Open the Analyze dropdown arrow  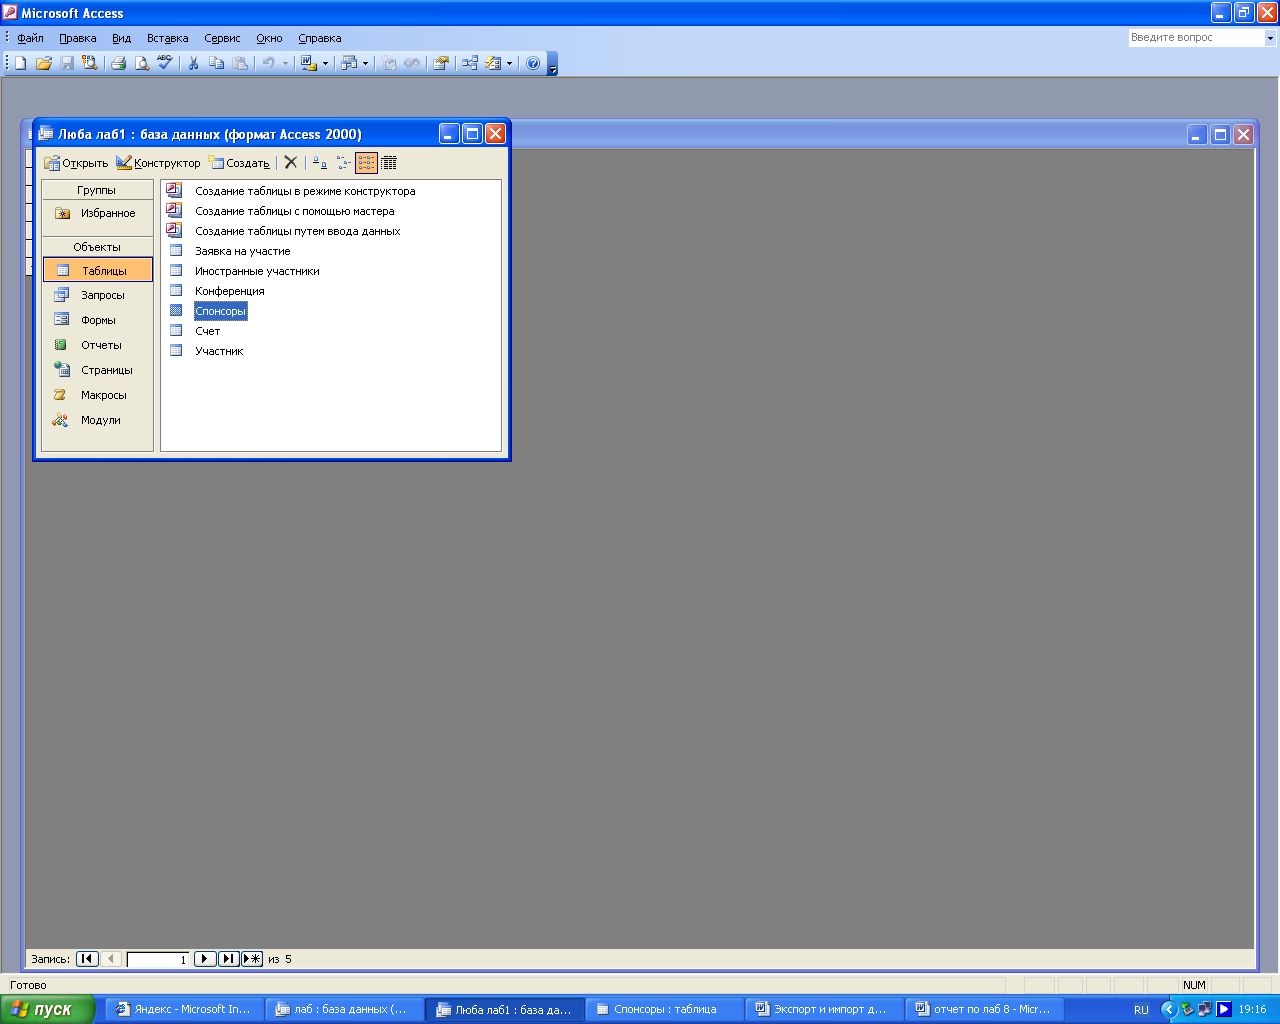pos(365,63)
